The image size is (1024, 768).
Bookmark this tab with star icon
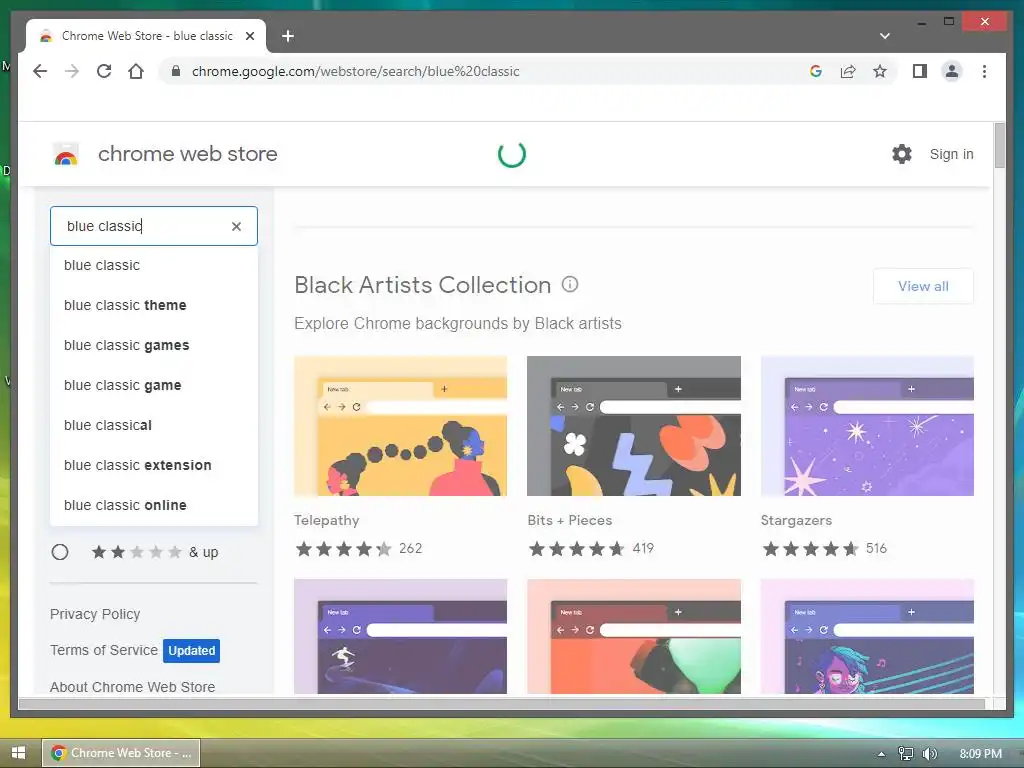[880, 71]
